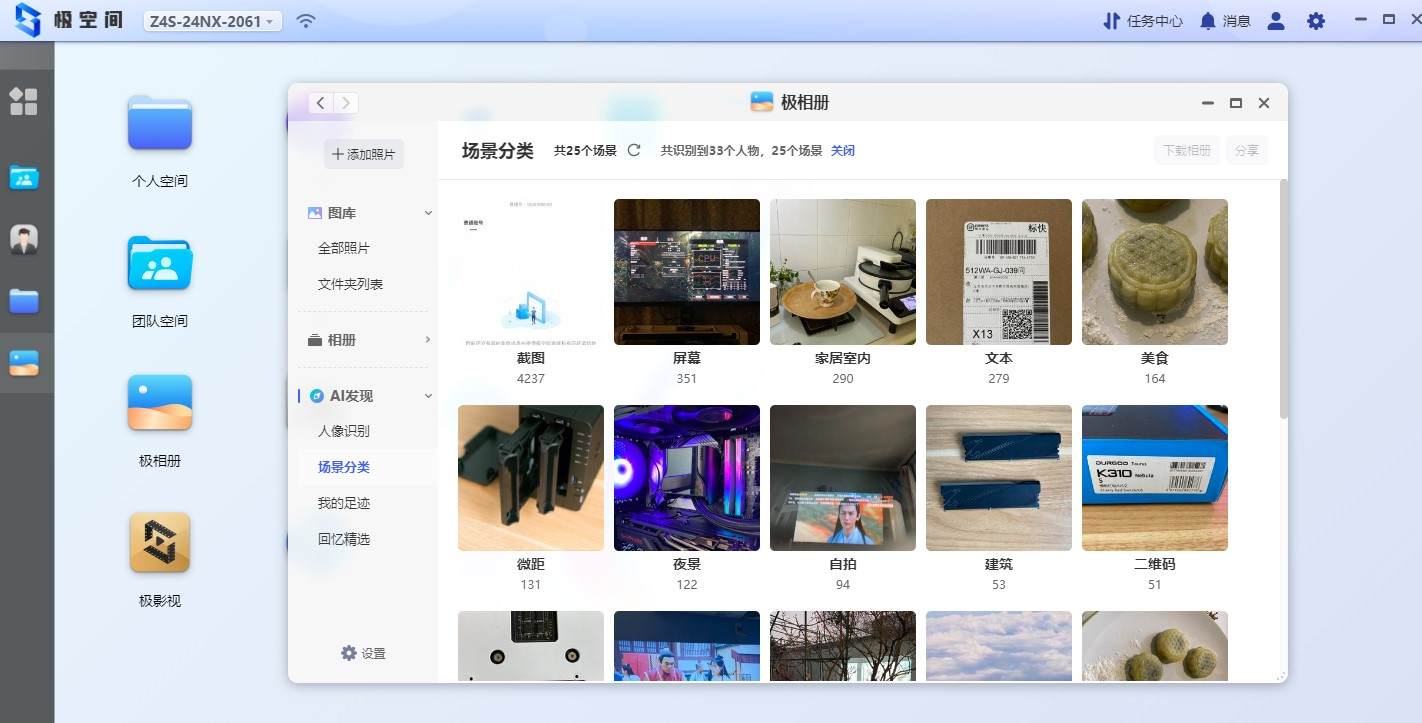Click the 添加照片 button
1422x723 pixels.
tap(363, 153)
